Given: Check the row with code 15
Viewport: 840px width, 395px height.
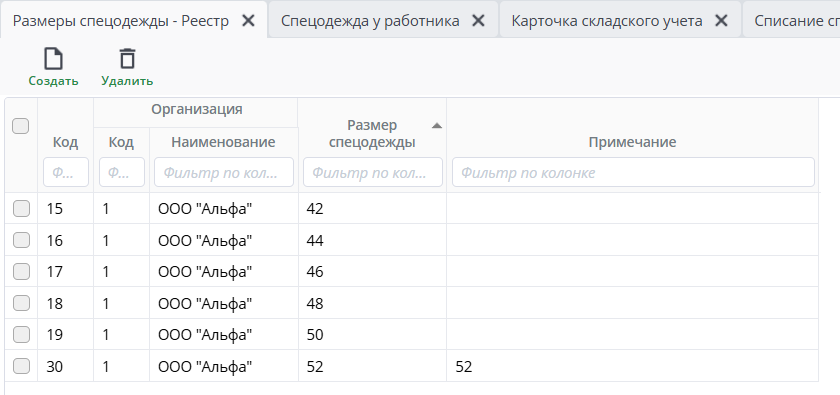Looking at the screenshot, I should pos(21,208).
